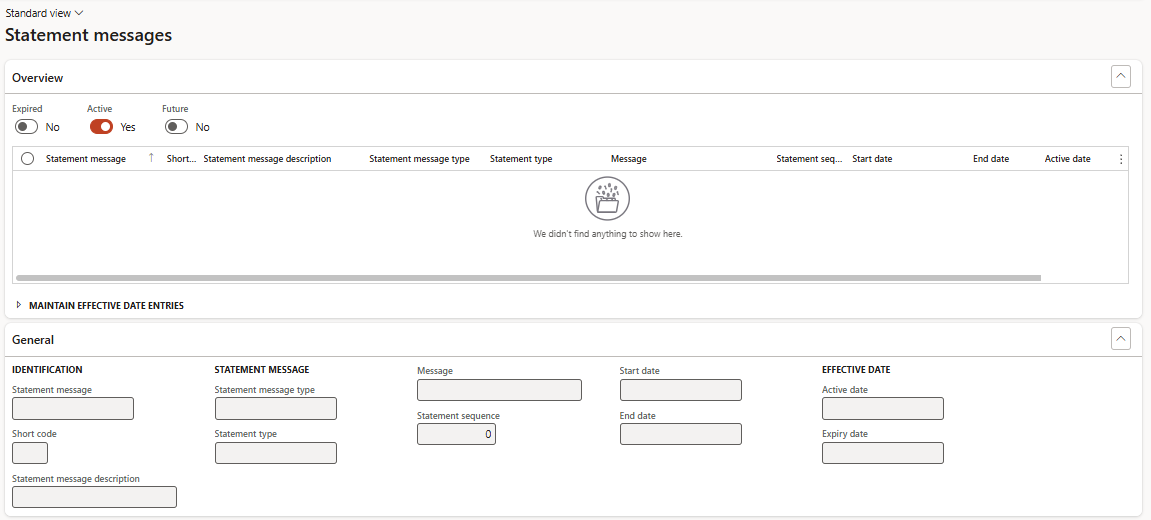Viewport: 1151px width, 520px height.
Task: Click the Statement message input field
Action: [73, 408]
